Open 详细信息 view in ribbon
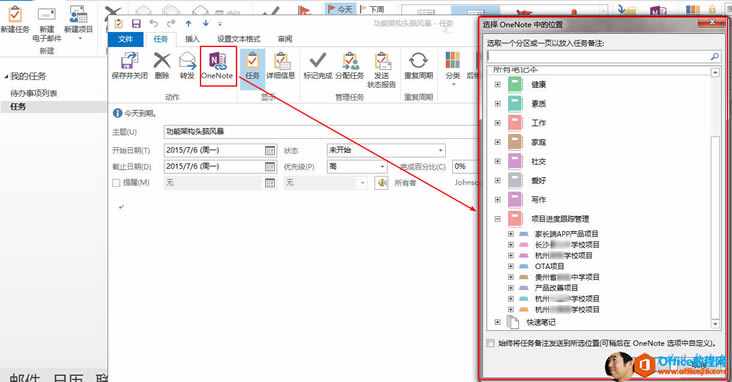The height and width of the screenshot is (382, 732). coord(281,65)
